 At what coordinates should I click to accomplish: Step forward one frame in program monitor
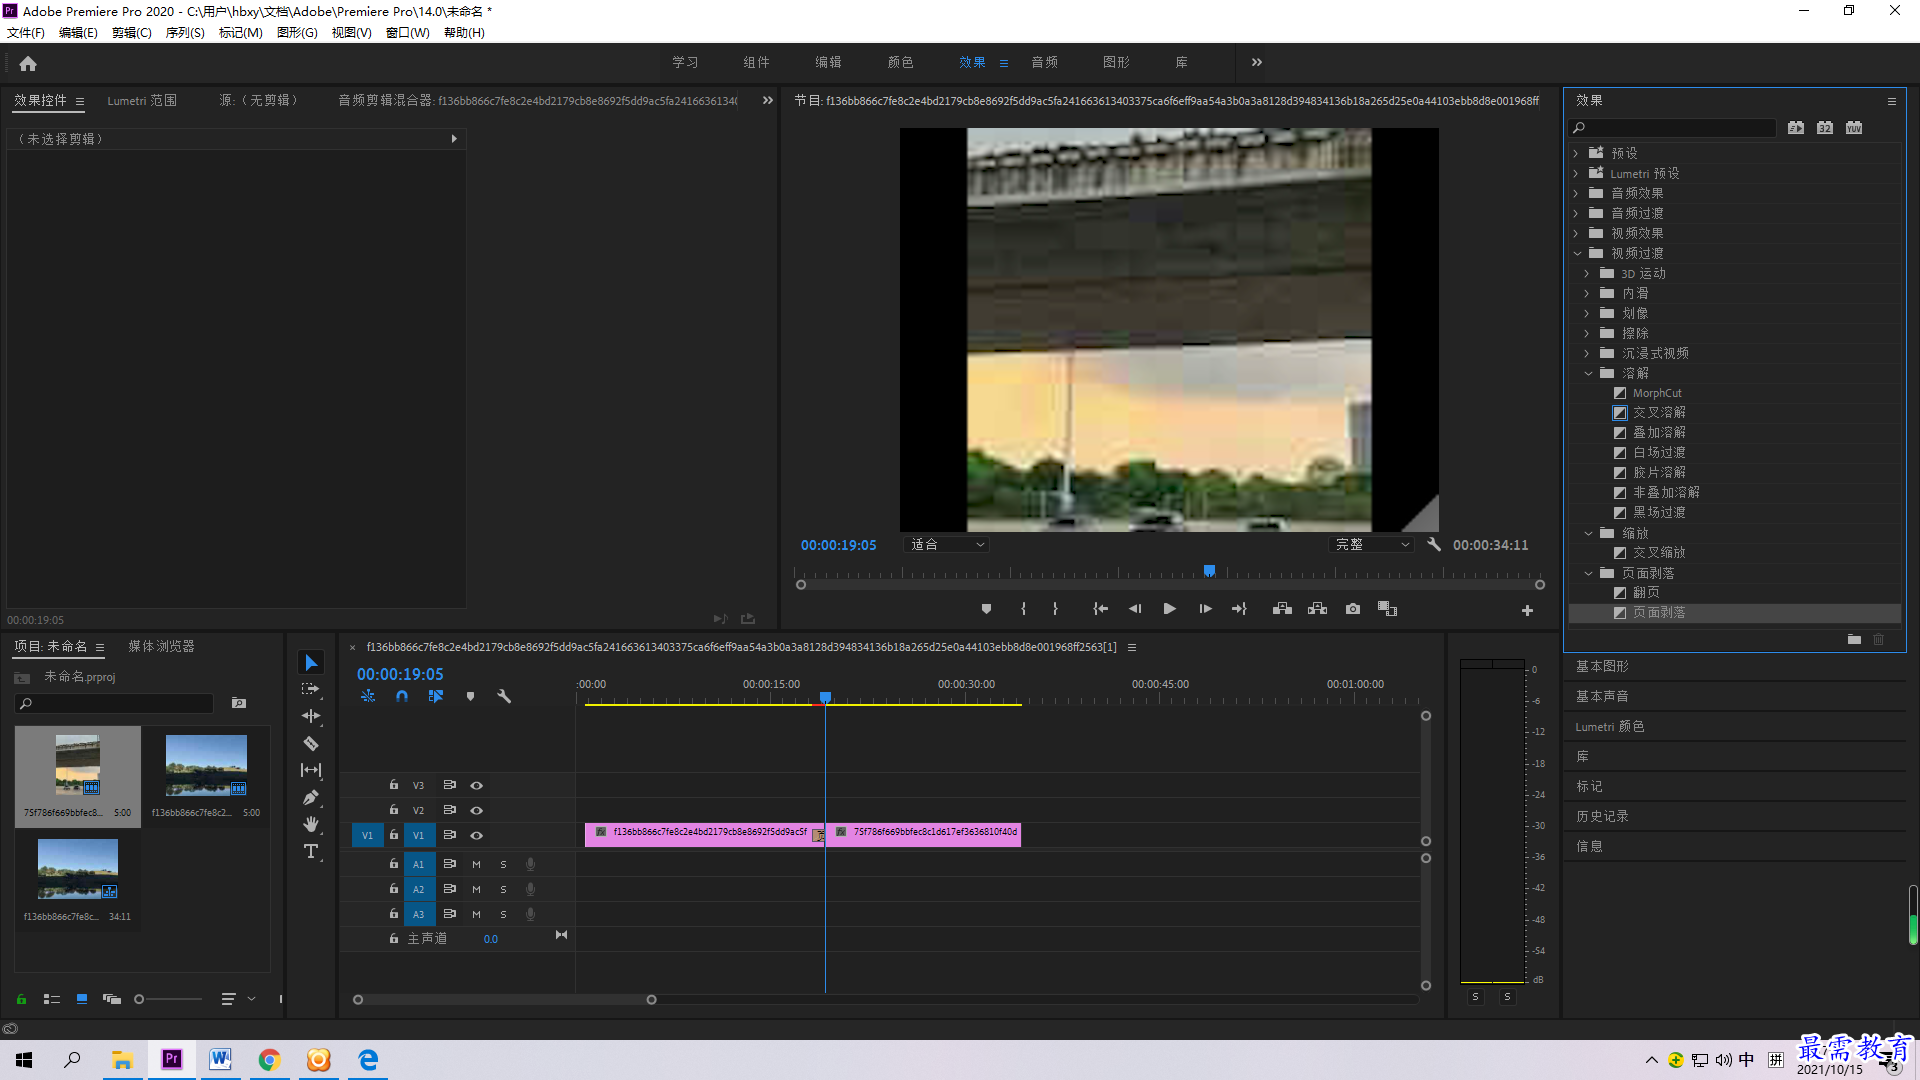[1205, 609]
